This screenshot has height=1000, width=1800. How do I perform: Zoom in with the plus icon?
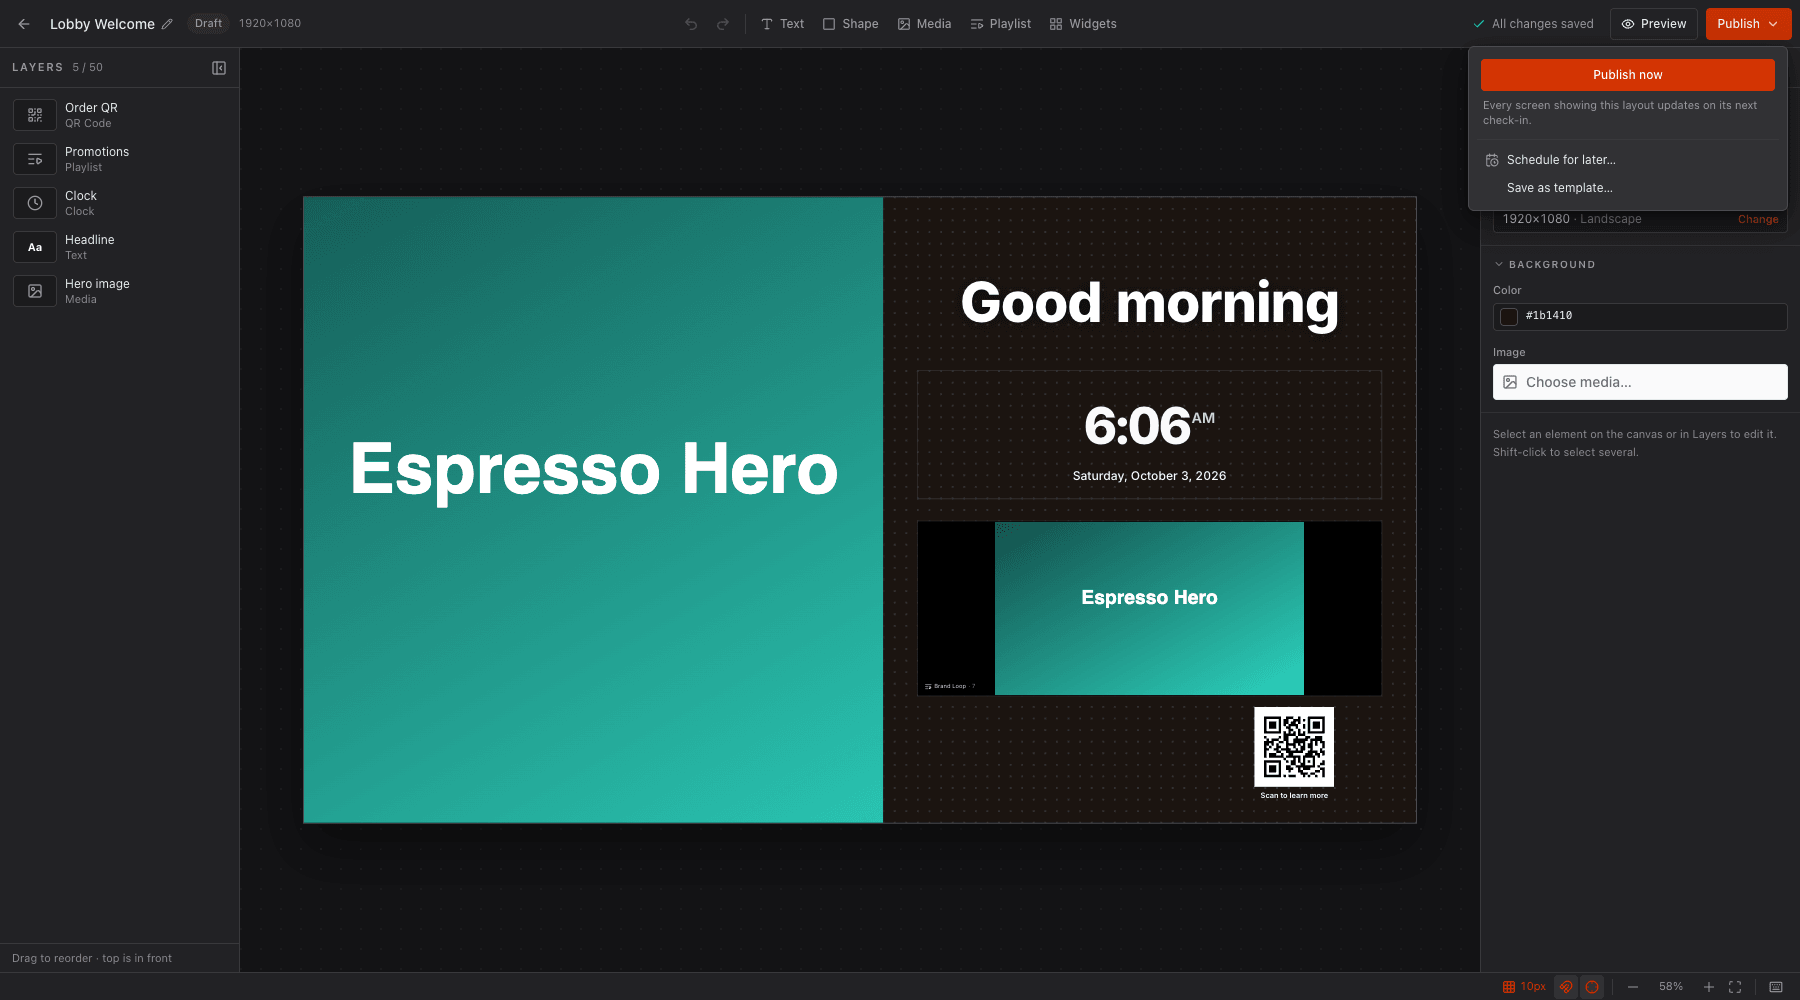pyautogui.click(x=1709, y=987)
